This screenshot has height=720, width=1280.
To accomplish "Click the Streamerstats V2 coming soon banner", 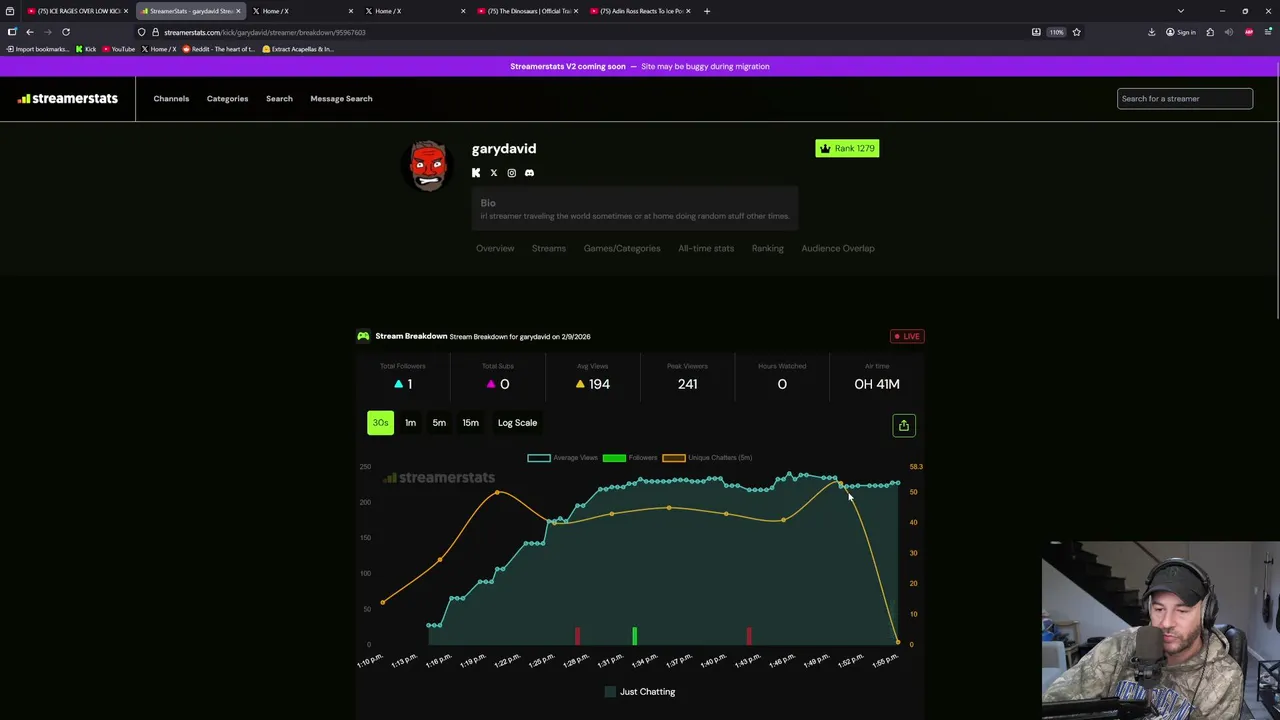I will click(640, 66).
